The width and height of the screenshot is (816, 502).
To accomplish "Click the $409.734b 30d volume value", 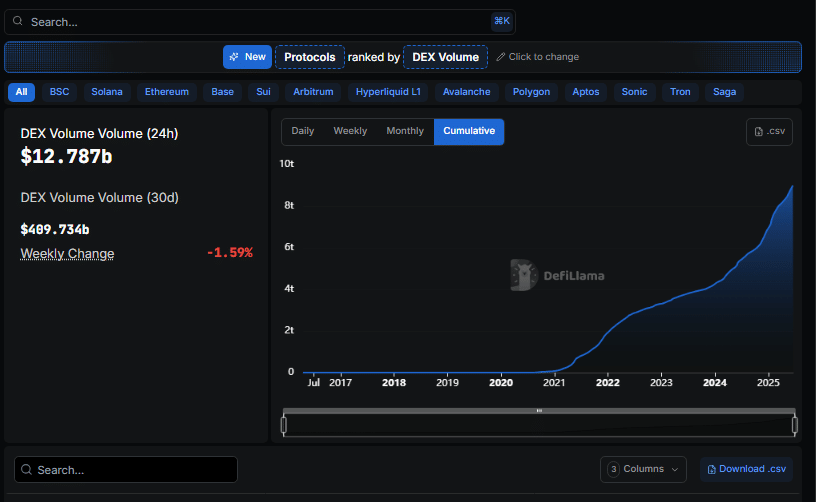I will [55, 229].
